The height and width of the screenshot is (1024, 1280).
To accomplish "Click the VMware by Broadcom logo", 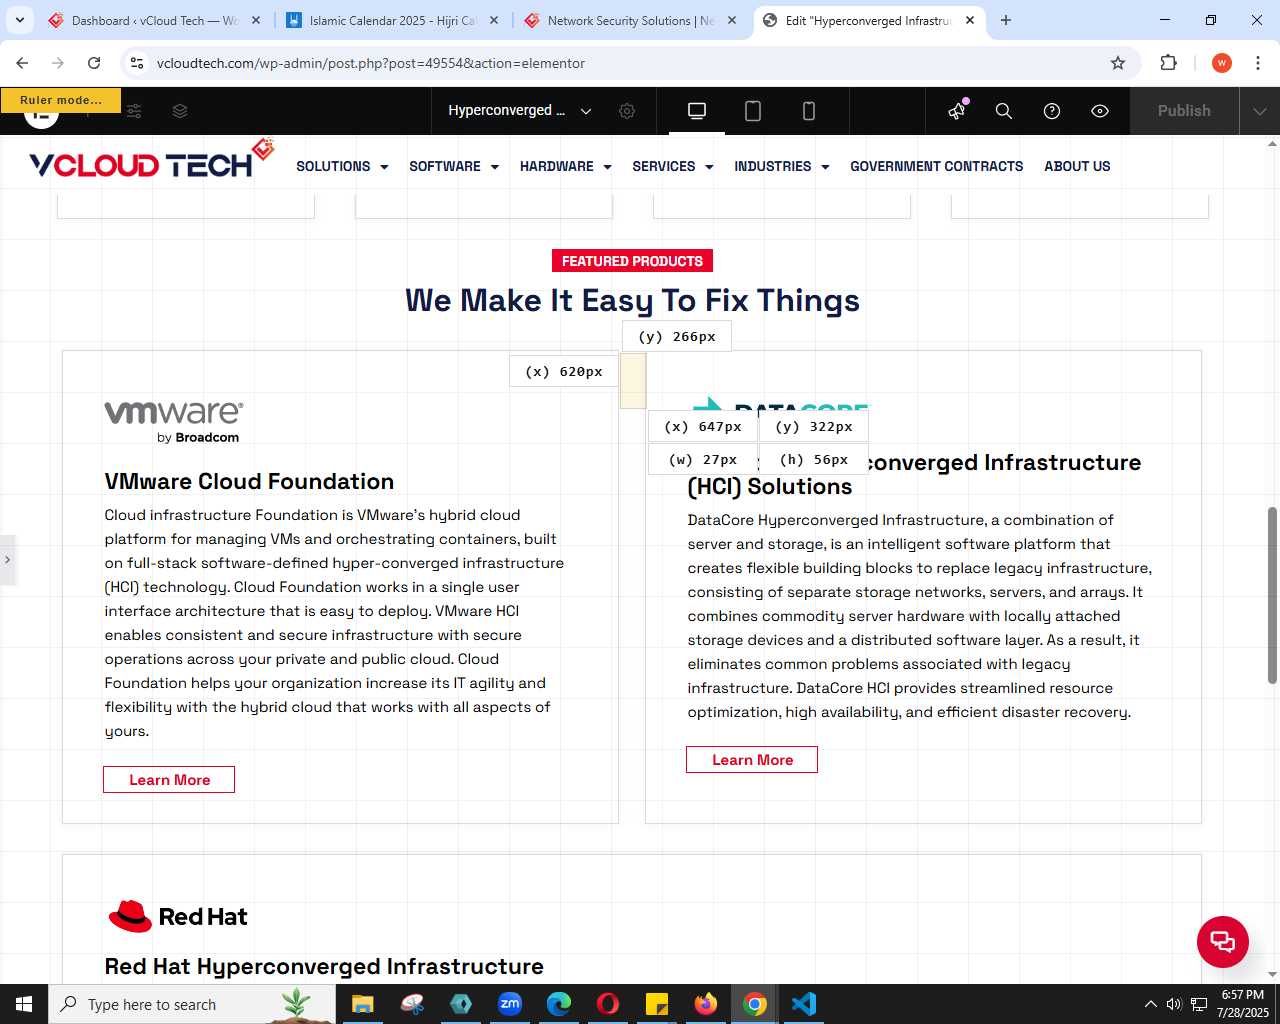I will click(174, 421).
